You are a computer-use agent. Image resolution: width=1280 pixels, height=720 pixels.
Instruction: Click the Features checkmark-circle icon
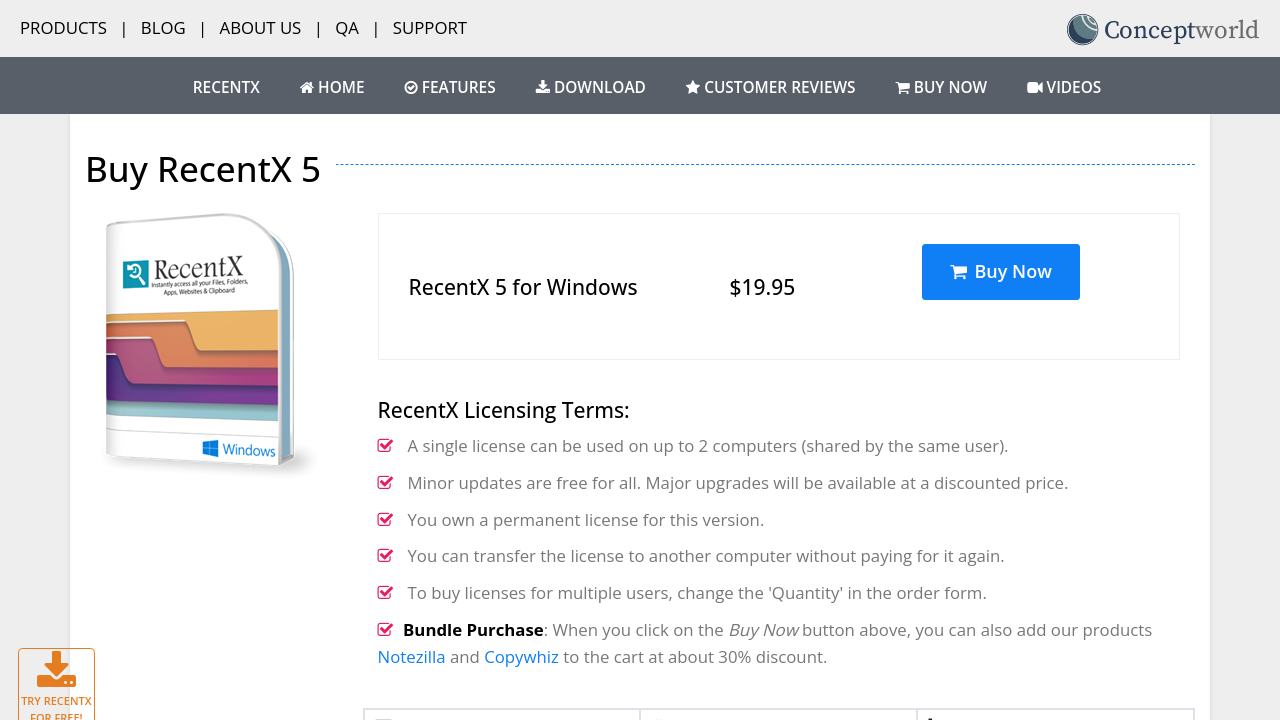pos(411,88)
